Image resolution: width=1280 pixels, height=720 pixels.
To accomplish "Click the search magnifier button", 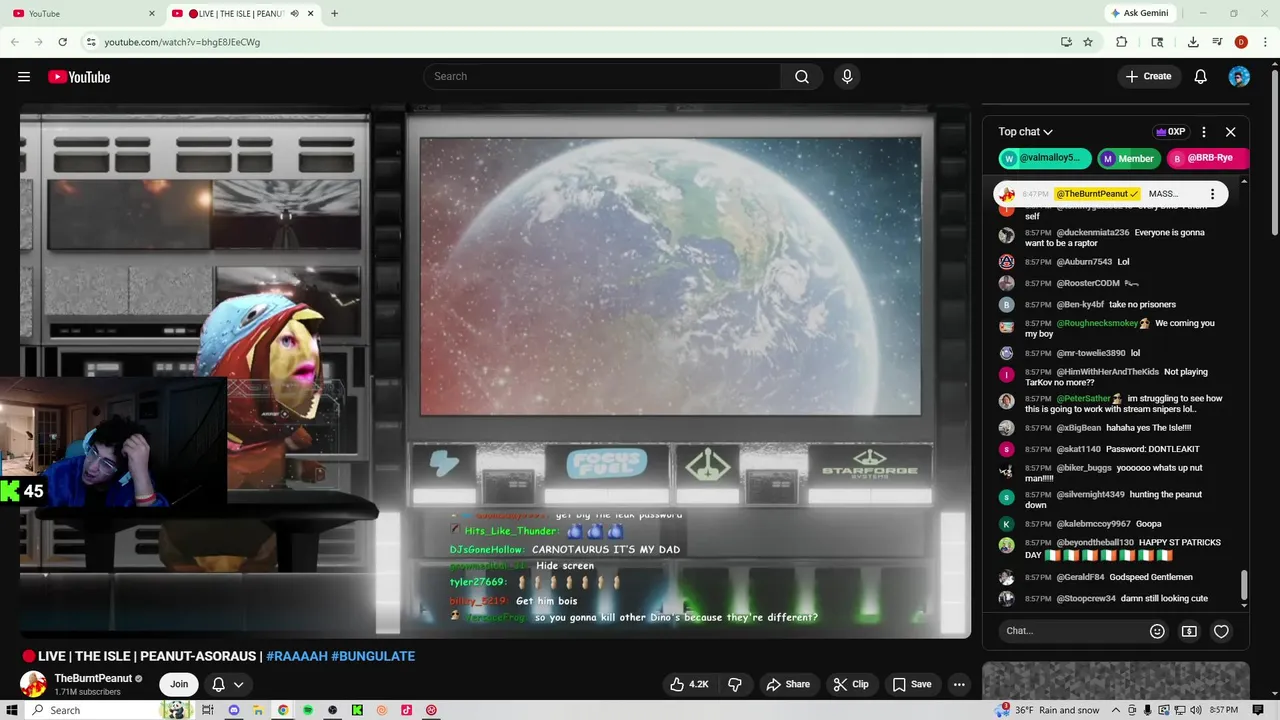I will [802, 77].
